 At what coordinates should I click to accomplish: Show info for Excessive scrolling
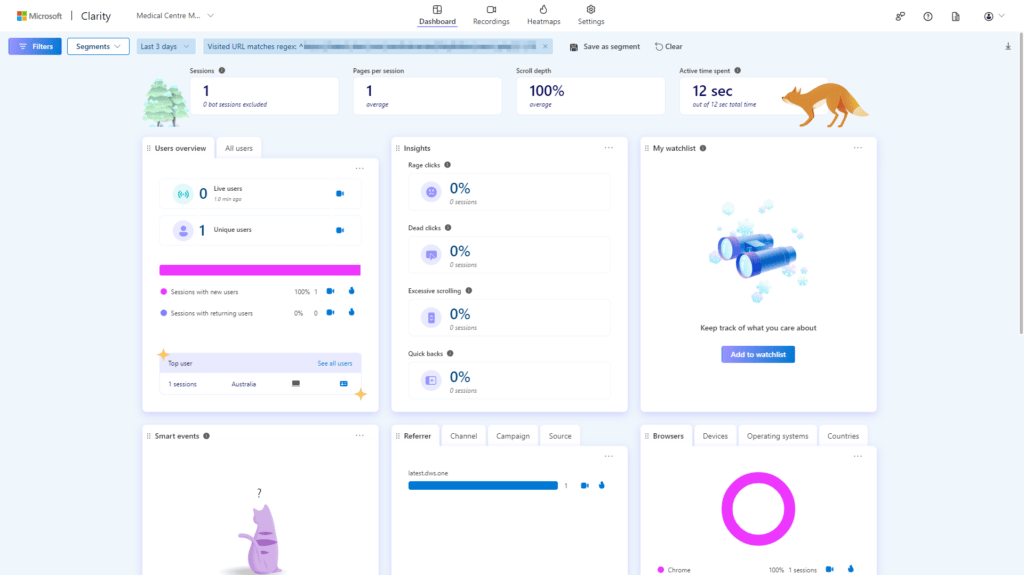click(x=468, y=291)
